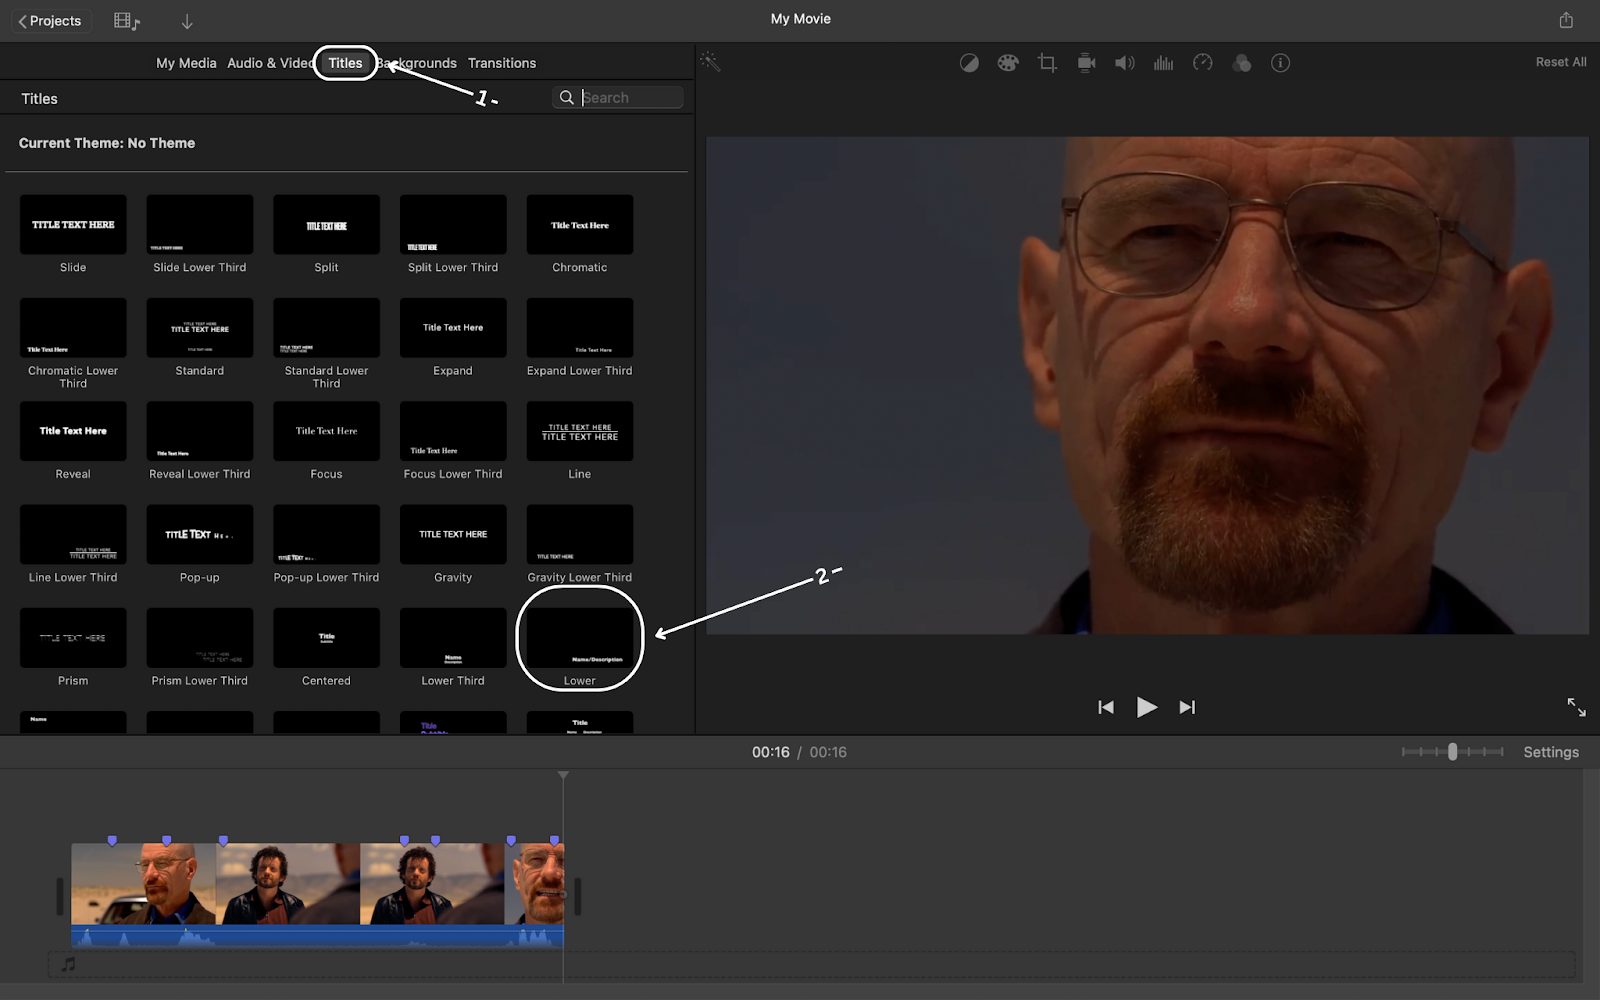Open the stabilization camera tool

click(x=1086, y=63)
